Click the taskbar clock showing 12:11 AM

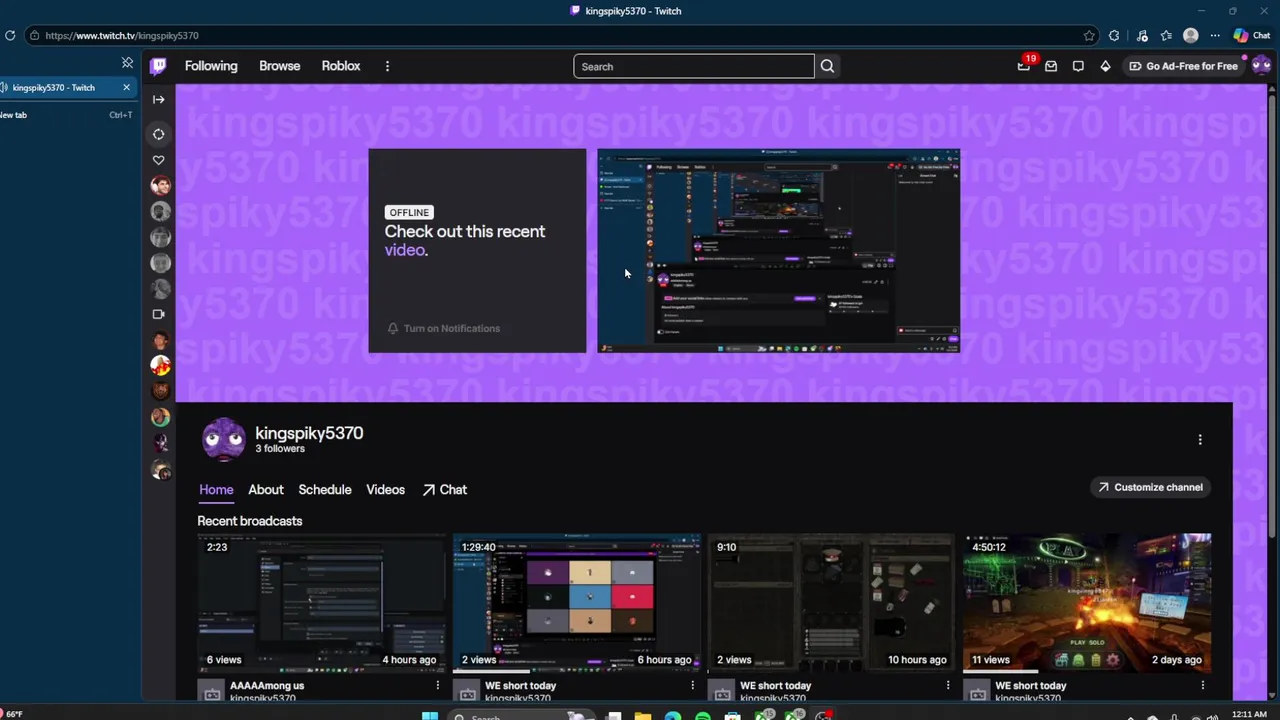point(1249,715)
